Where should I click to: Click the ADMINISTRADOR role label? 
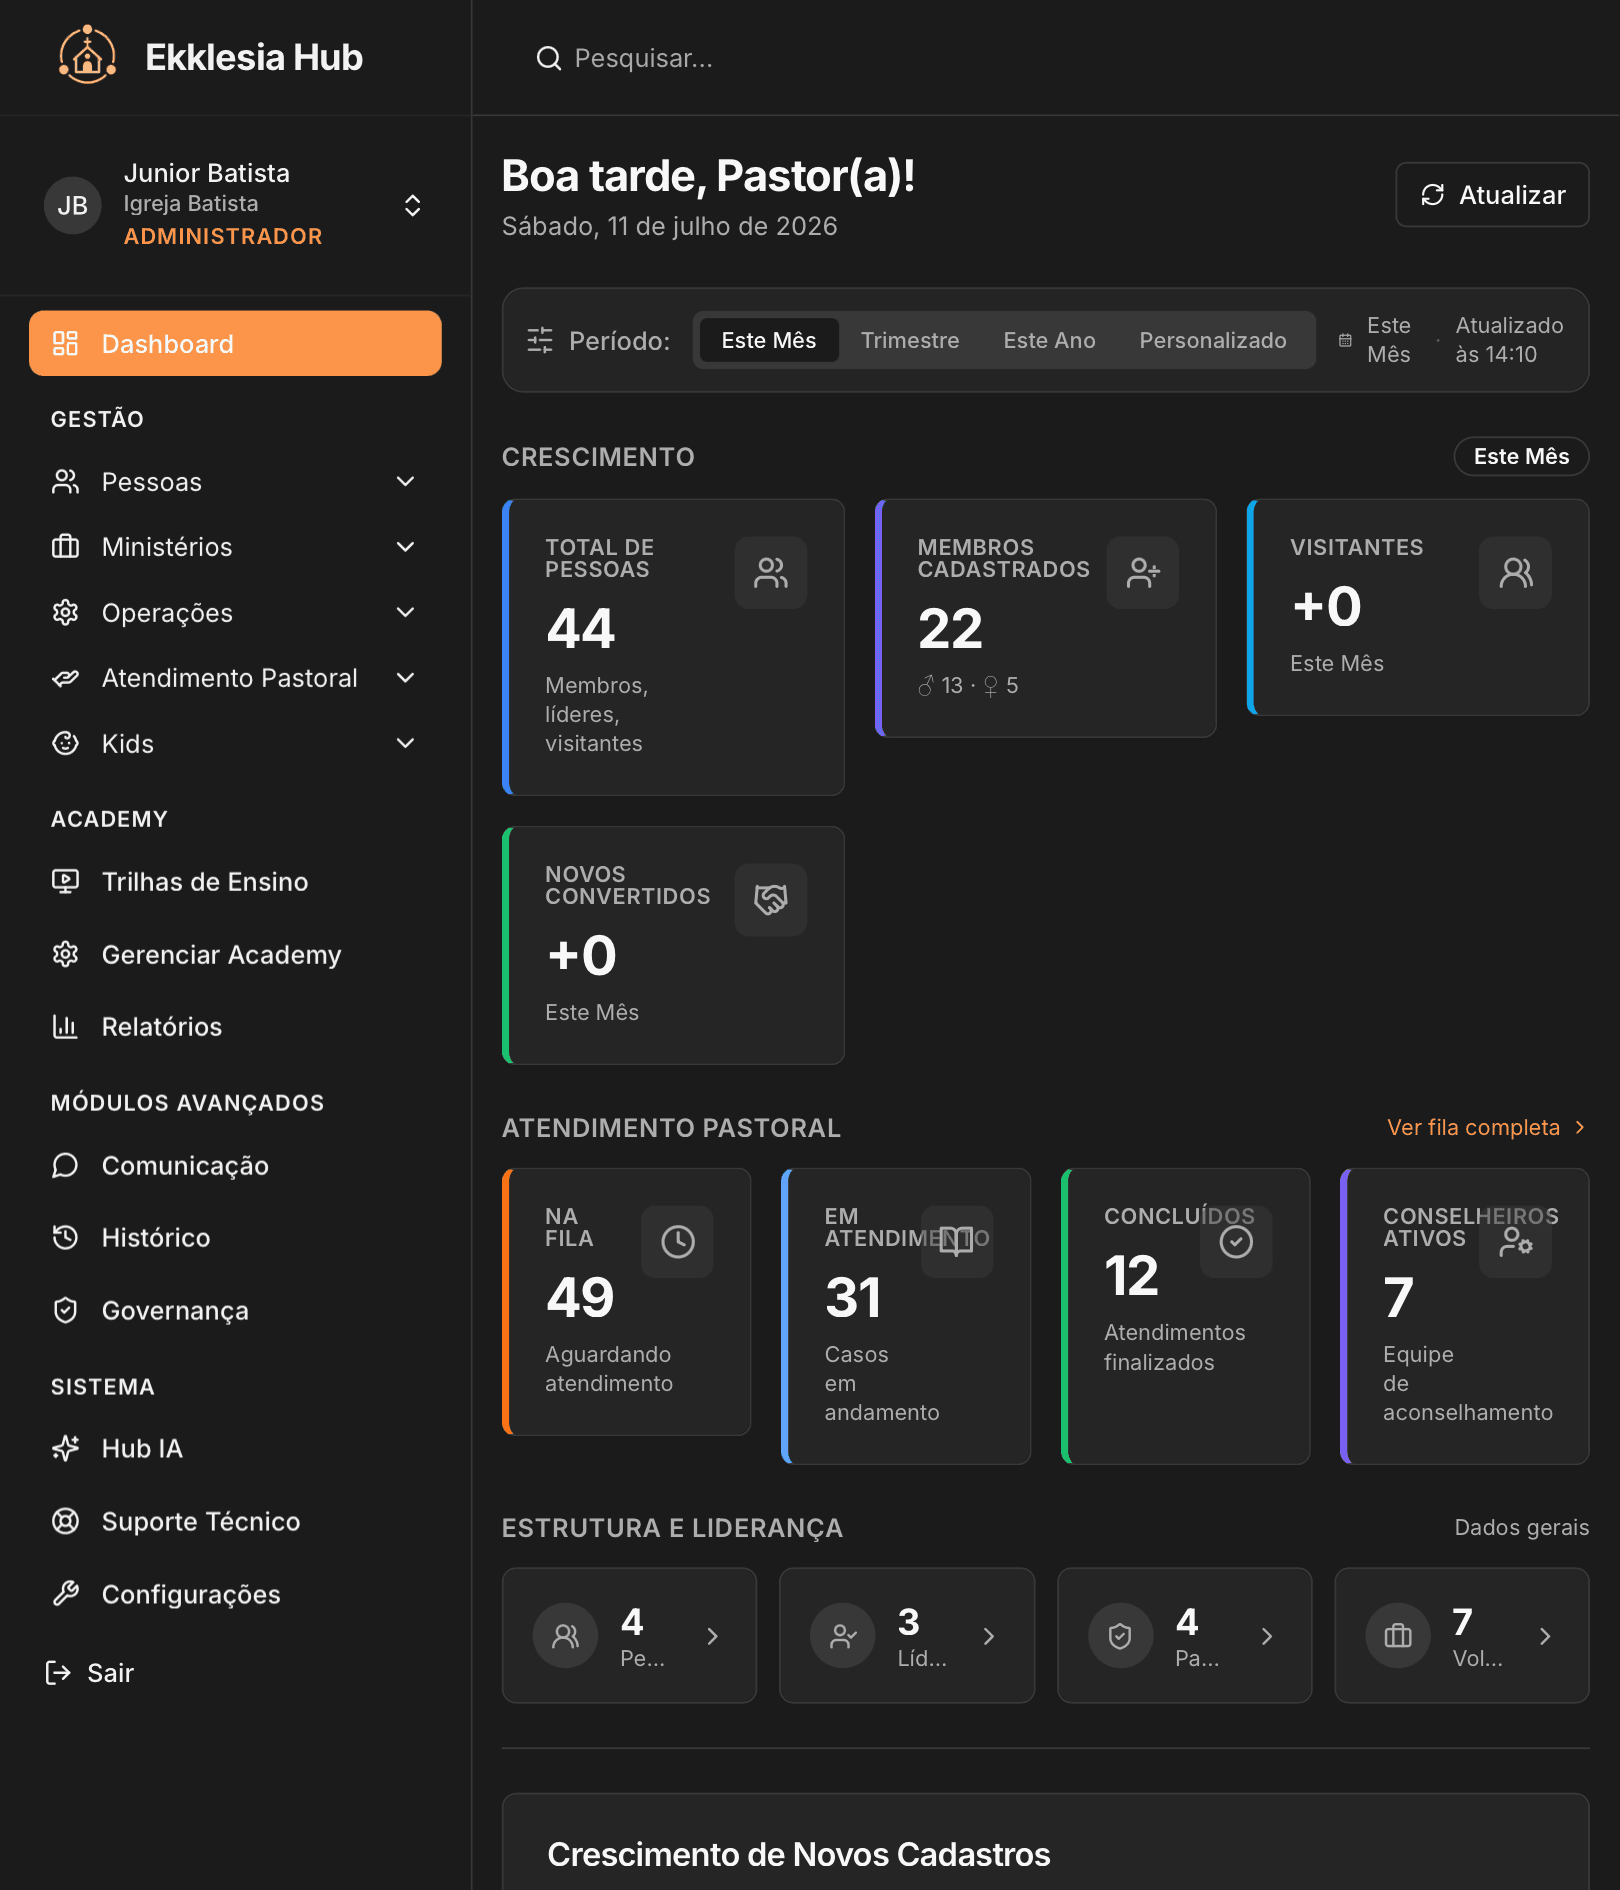[x=223, y=236]
